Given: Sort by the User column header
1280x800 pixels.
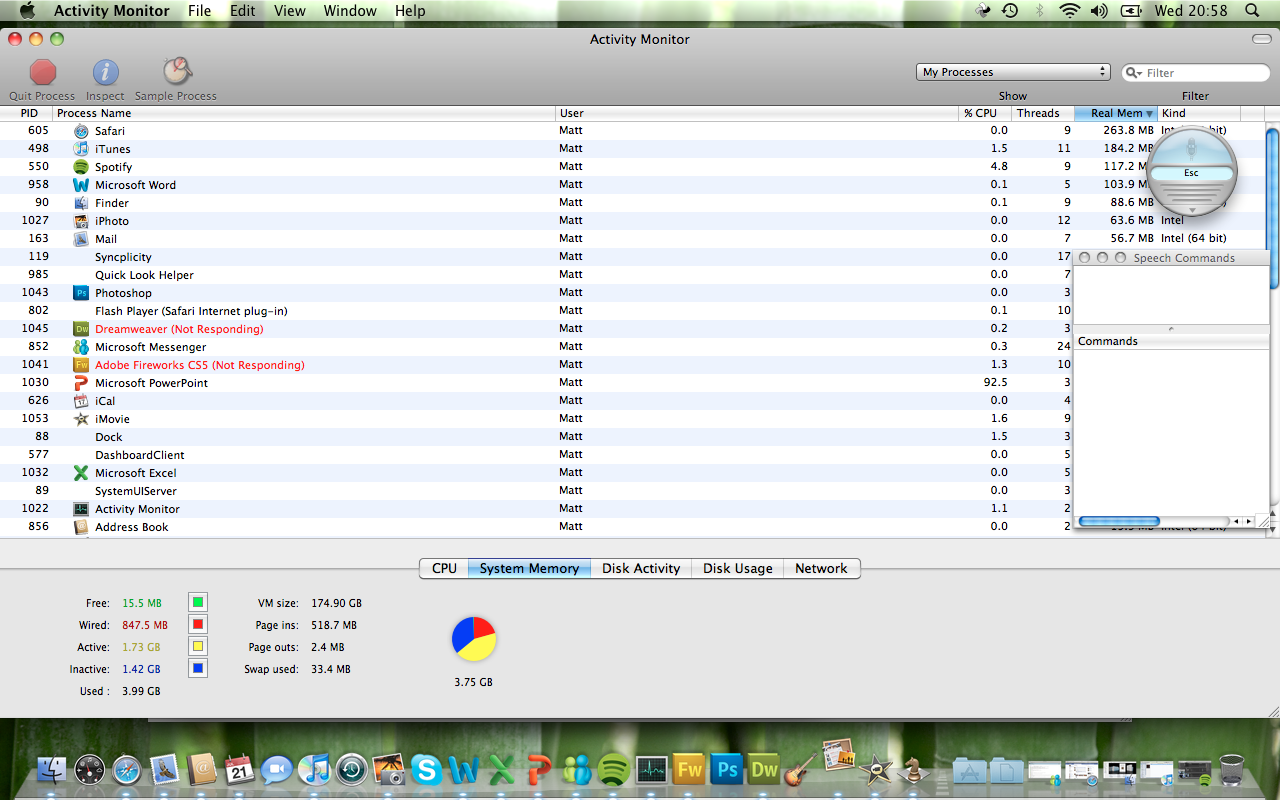Looking at the screenshot, I should pos(757,113).
